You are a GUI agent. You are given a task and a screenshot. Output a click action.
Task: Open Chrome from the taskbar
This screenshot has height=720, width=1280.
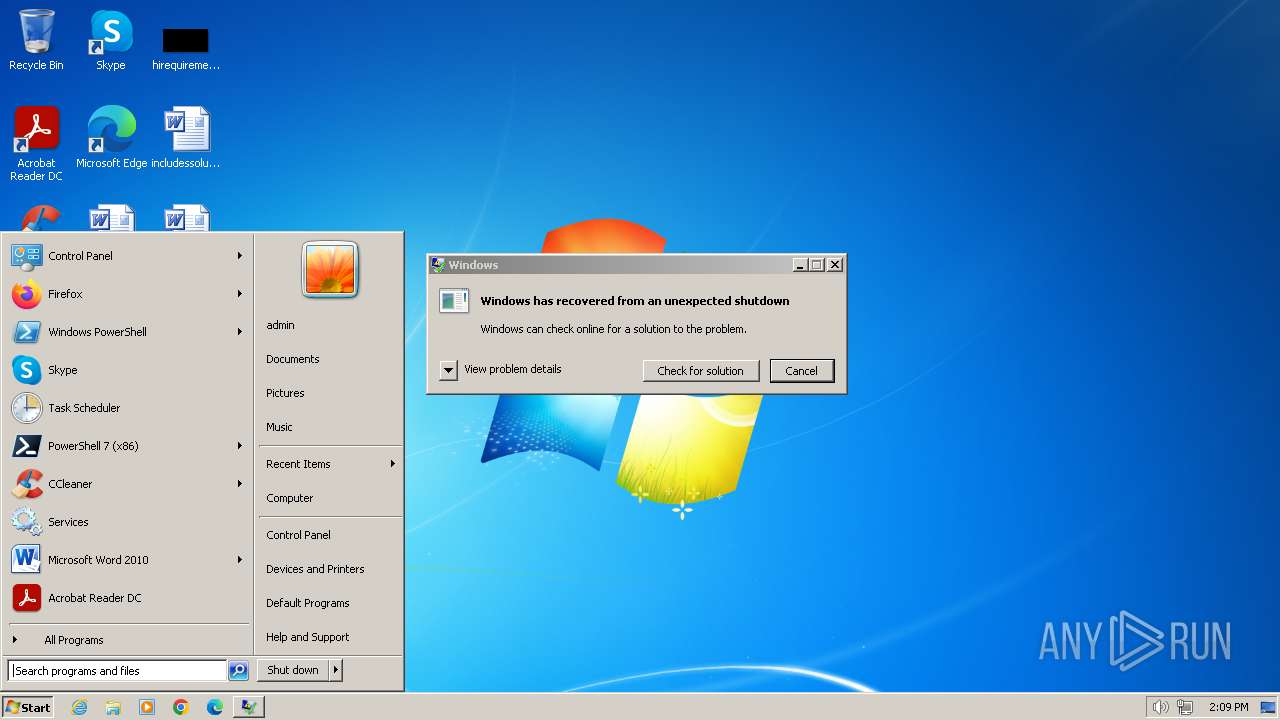[x=181, y=707]
